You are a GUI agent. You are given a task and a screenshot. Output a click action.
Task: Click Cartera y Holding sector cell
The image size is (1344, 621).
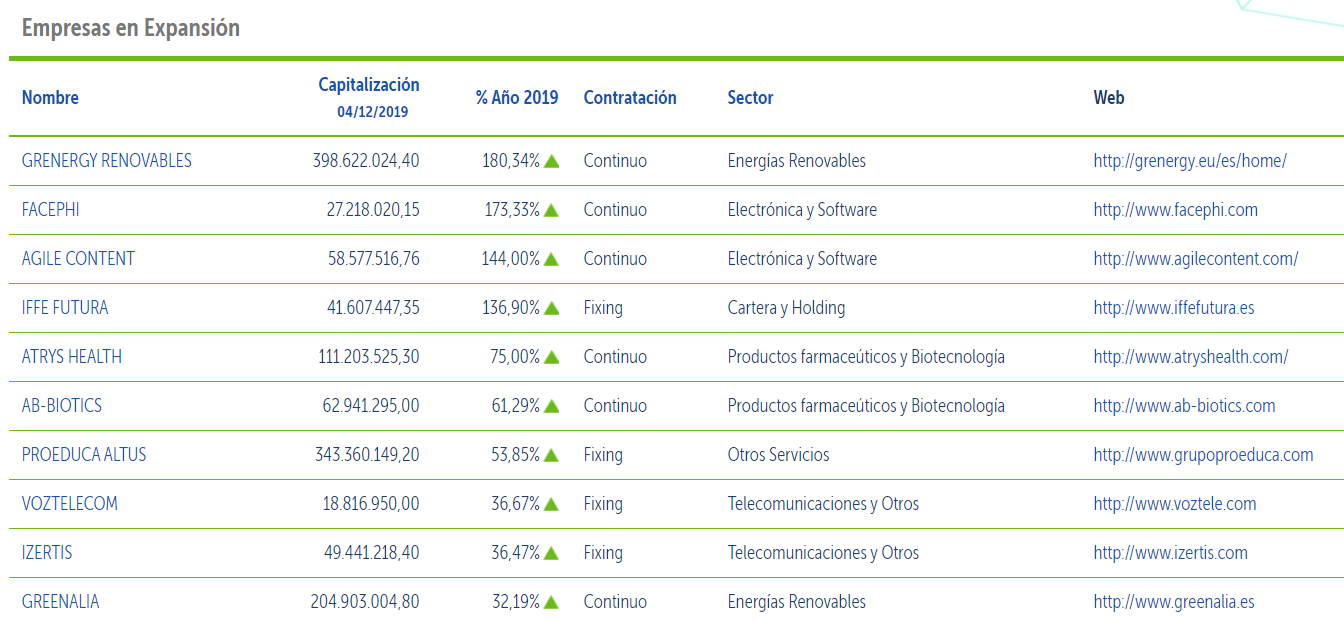pyautogui.click(x=786, y=308)
